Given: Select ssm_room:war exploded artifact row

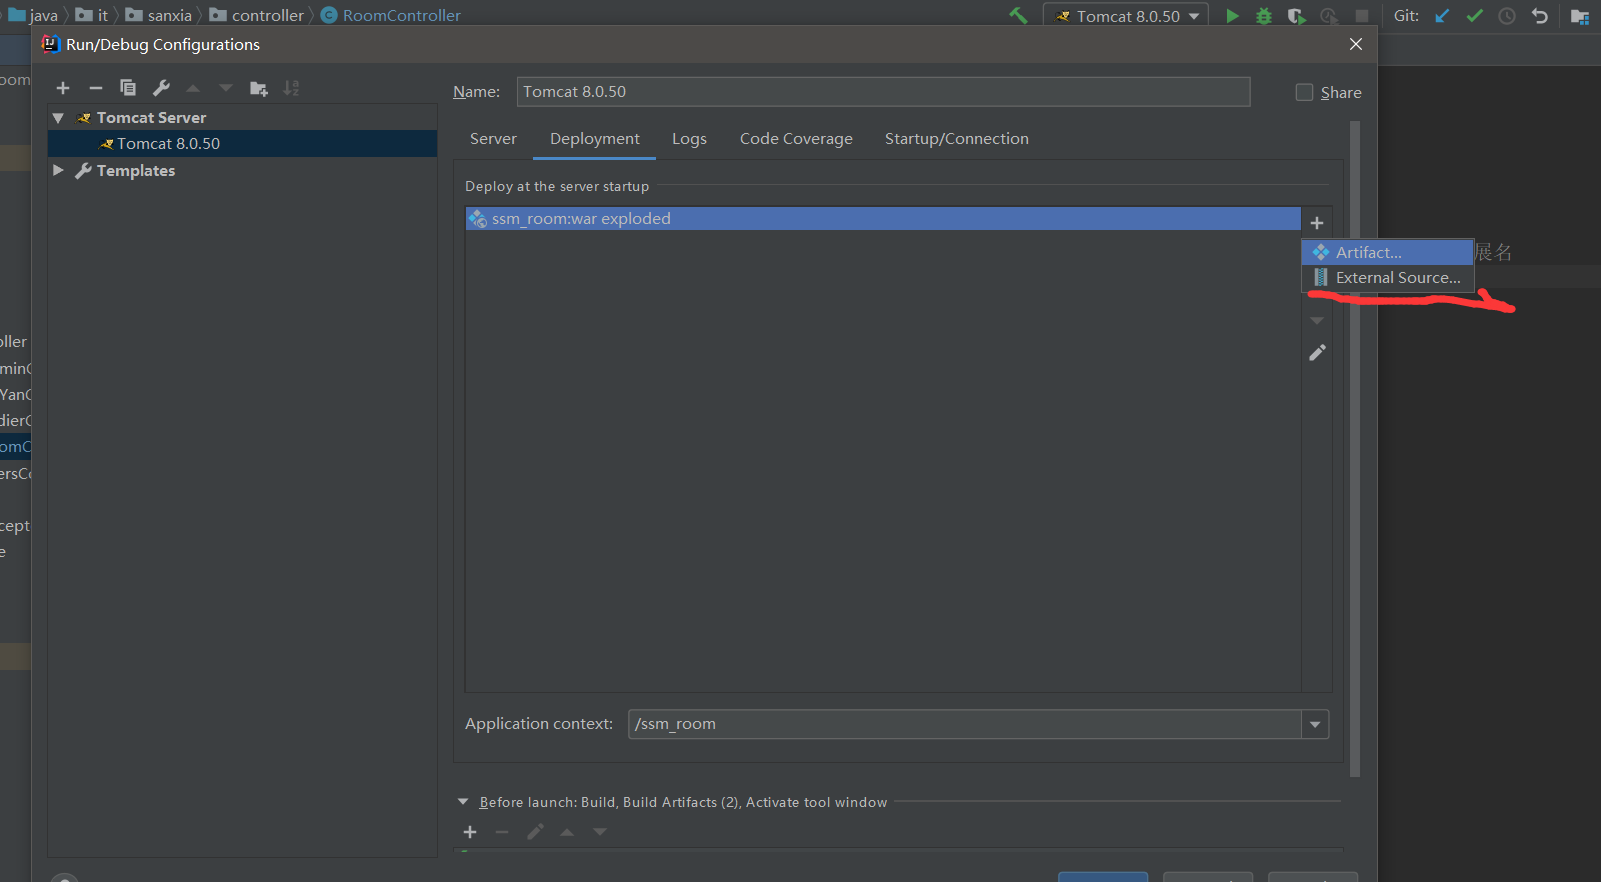Looking at the screenshot, I should [883, 219].
